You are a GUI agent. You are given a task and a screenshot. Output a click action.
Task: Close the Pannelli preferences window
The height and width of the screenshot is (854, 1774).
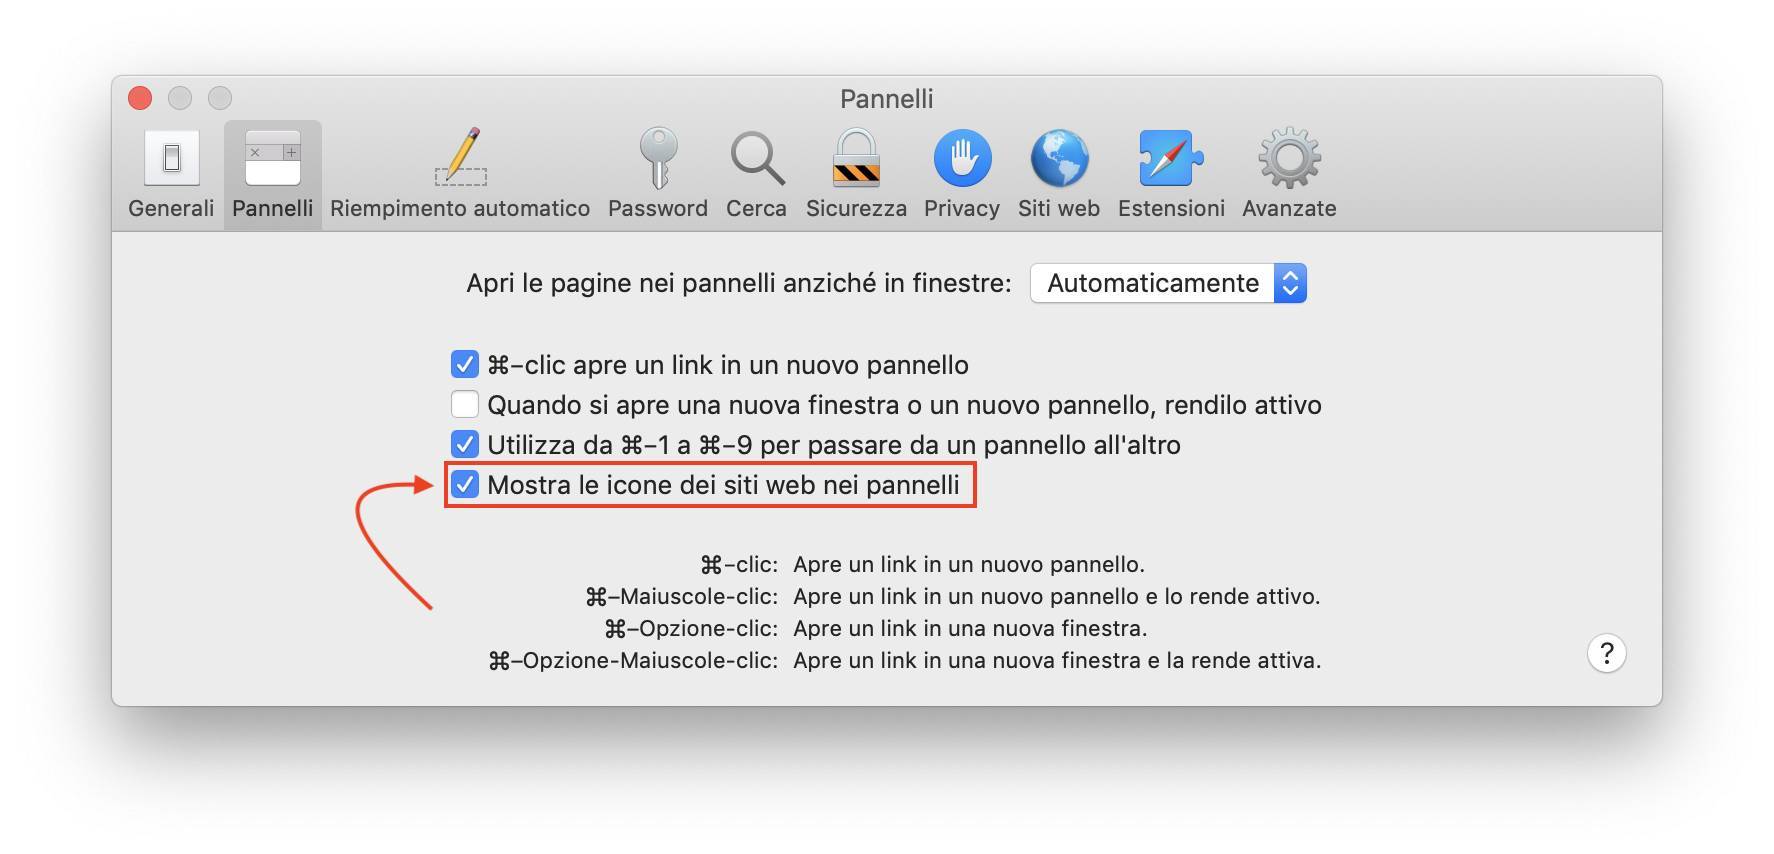140,98
